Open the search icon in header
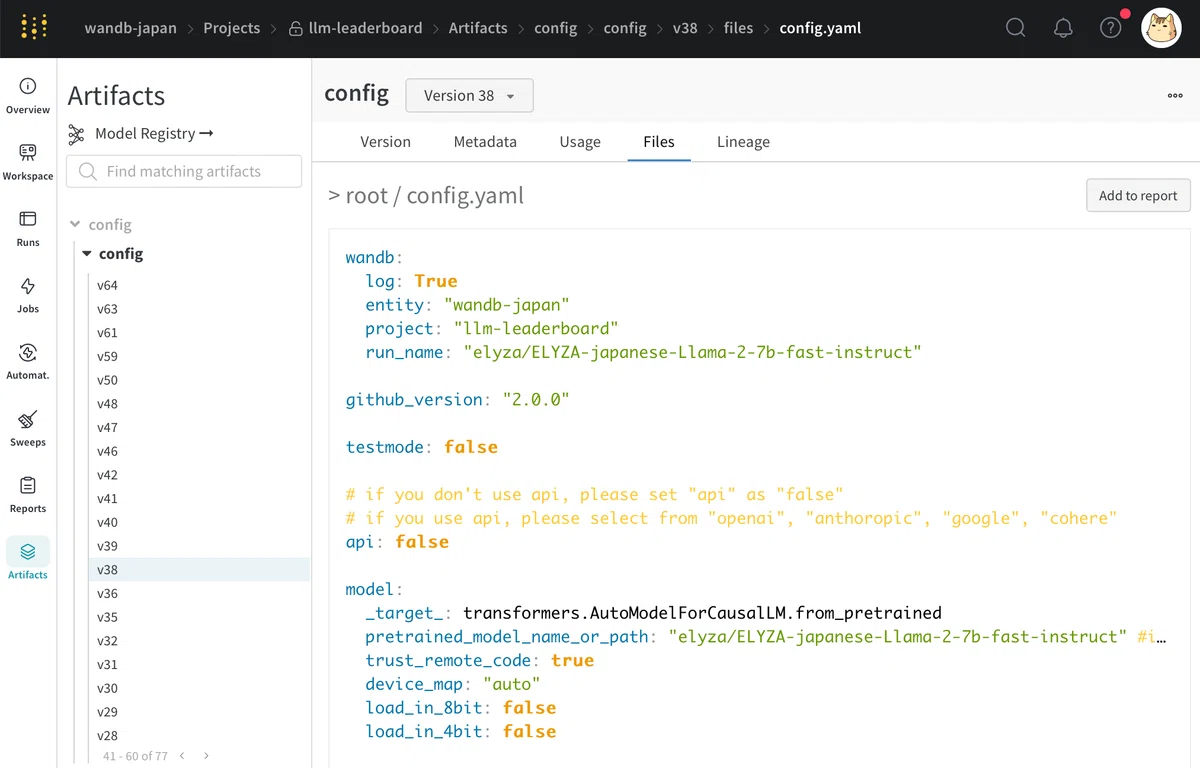This screenshot has width=1200, height=768. (1015, 28)
